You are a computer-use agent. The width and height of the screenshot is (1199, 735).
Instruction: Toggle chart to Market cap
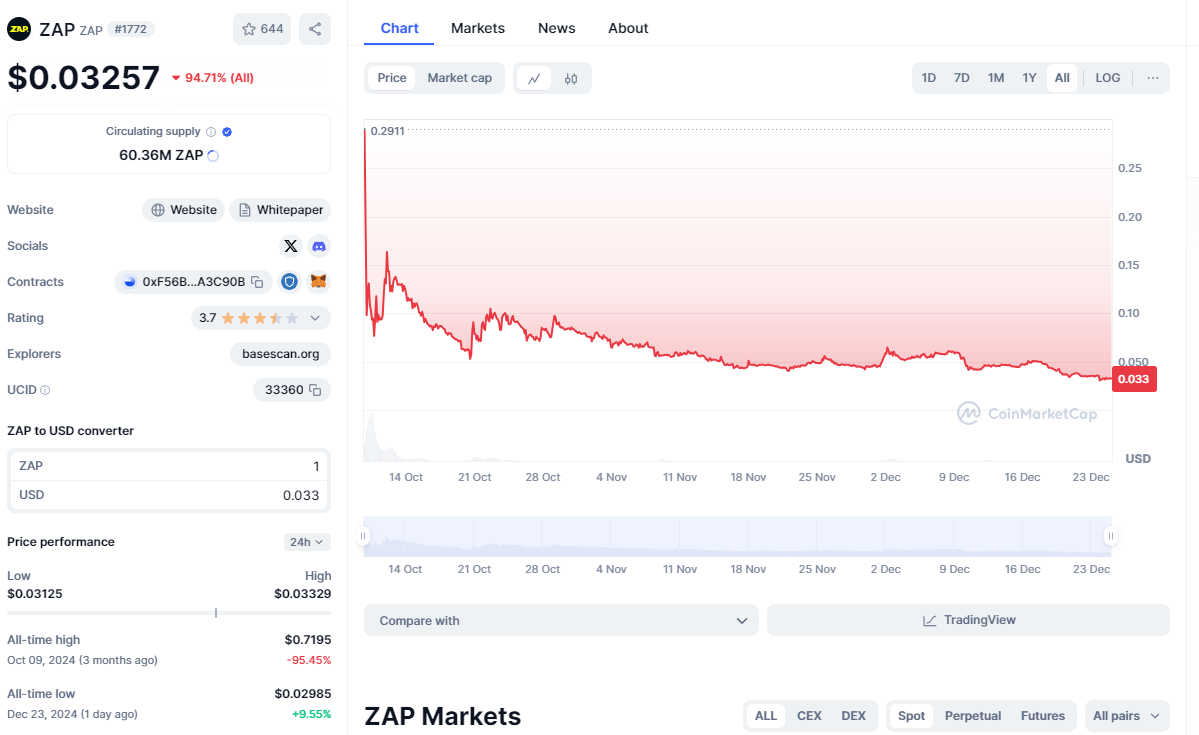459,78
